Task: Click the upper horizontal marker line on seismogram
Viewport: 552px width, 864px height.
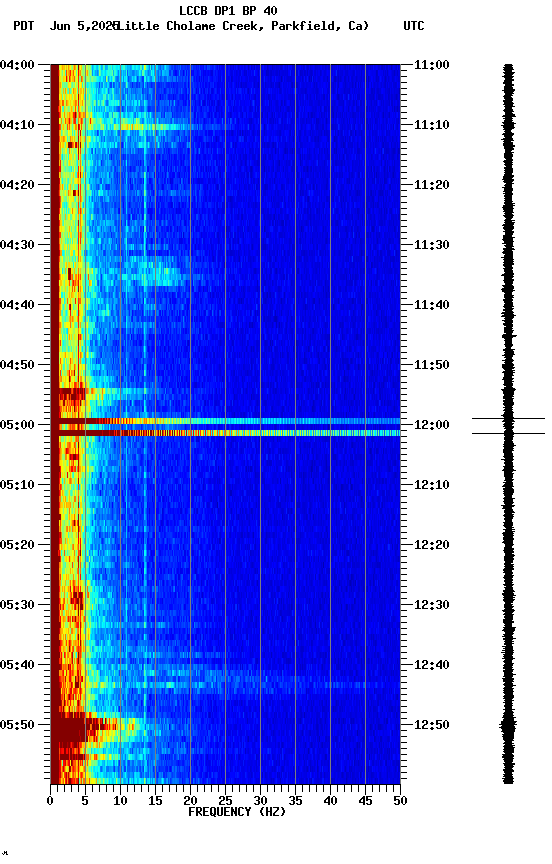Action: tap(508, 419)
